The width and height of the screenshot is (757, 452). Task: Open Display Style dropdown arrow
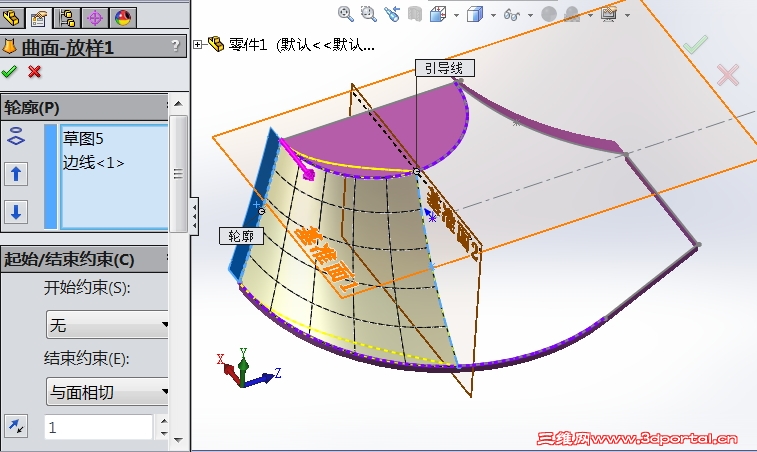[493, 15]
